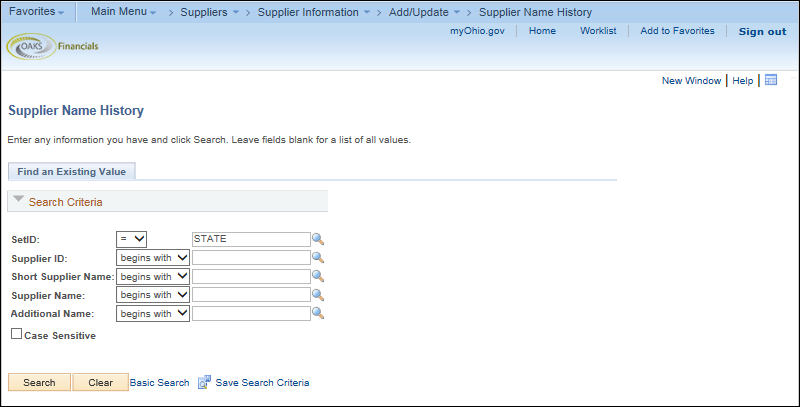The width and height of the screenshot is (800, 407).
Task: Click the Save Search Criteria icon
Action: click(205, 383)
